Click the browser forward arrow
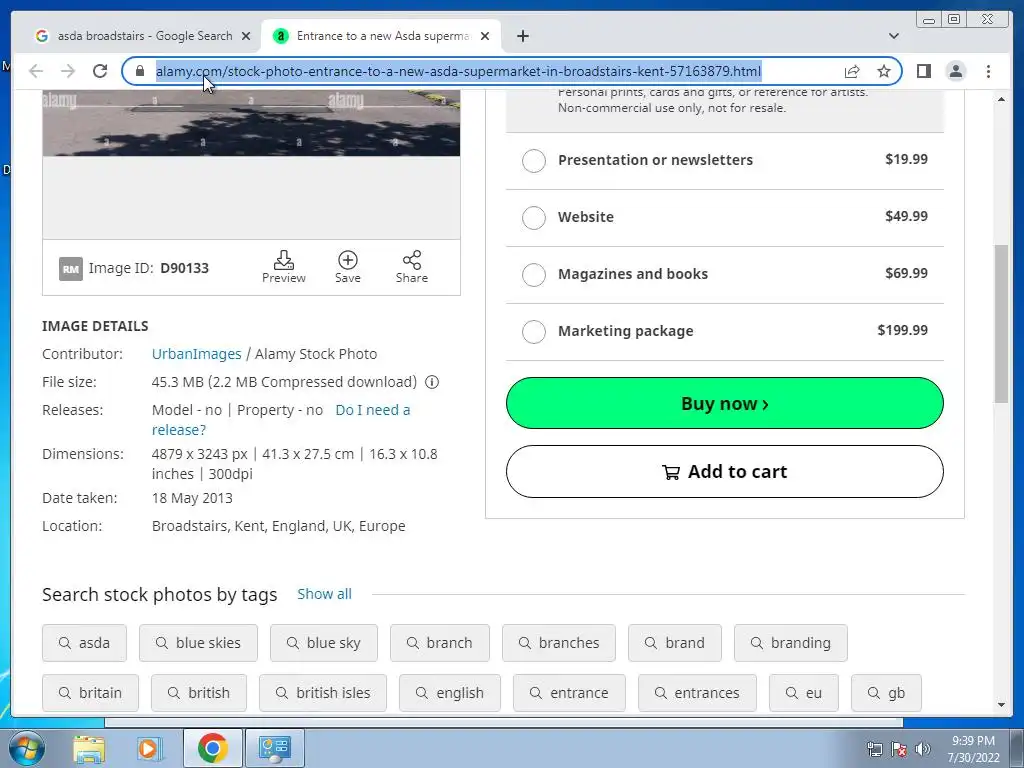This screenshot has height=768, width=1024. (68, 71)
